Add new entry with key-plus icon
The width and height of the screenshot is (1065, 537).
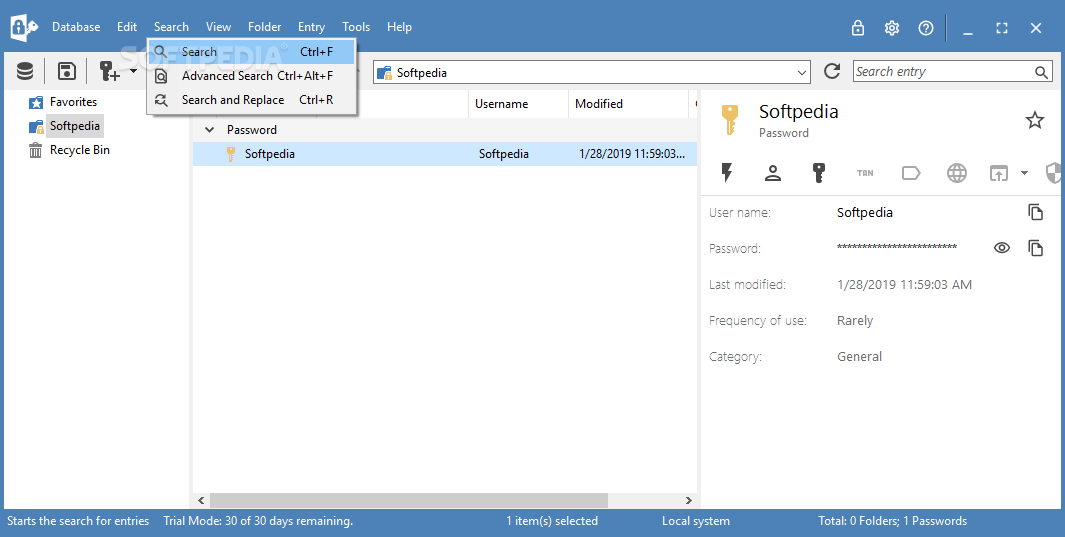click(109, 71)
